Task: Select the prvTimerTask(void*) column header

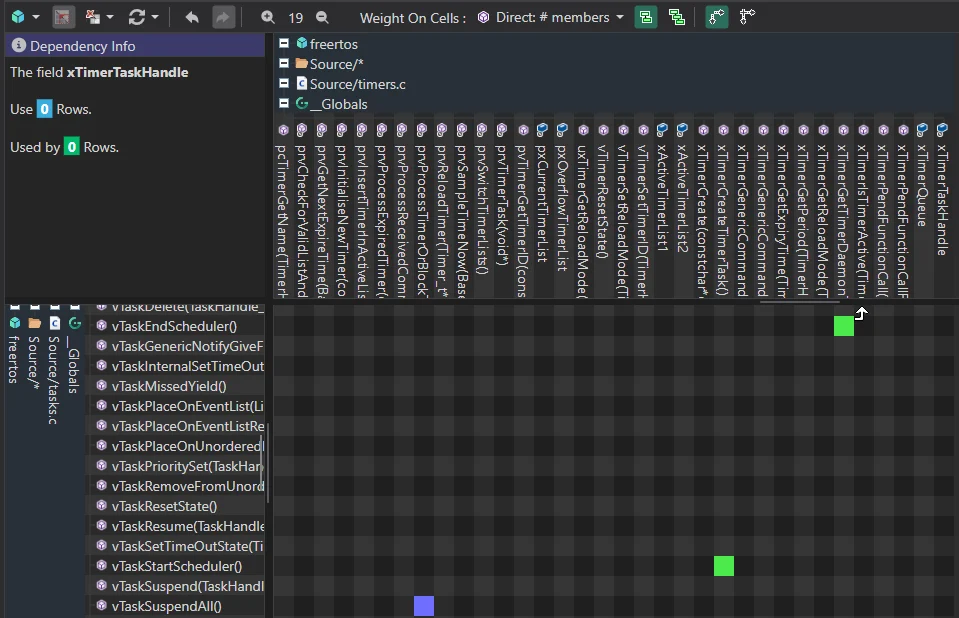Action: coord(502,205)
